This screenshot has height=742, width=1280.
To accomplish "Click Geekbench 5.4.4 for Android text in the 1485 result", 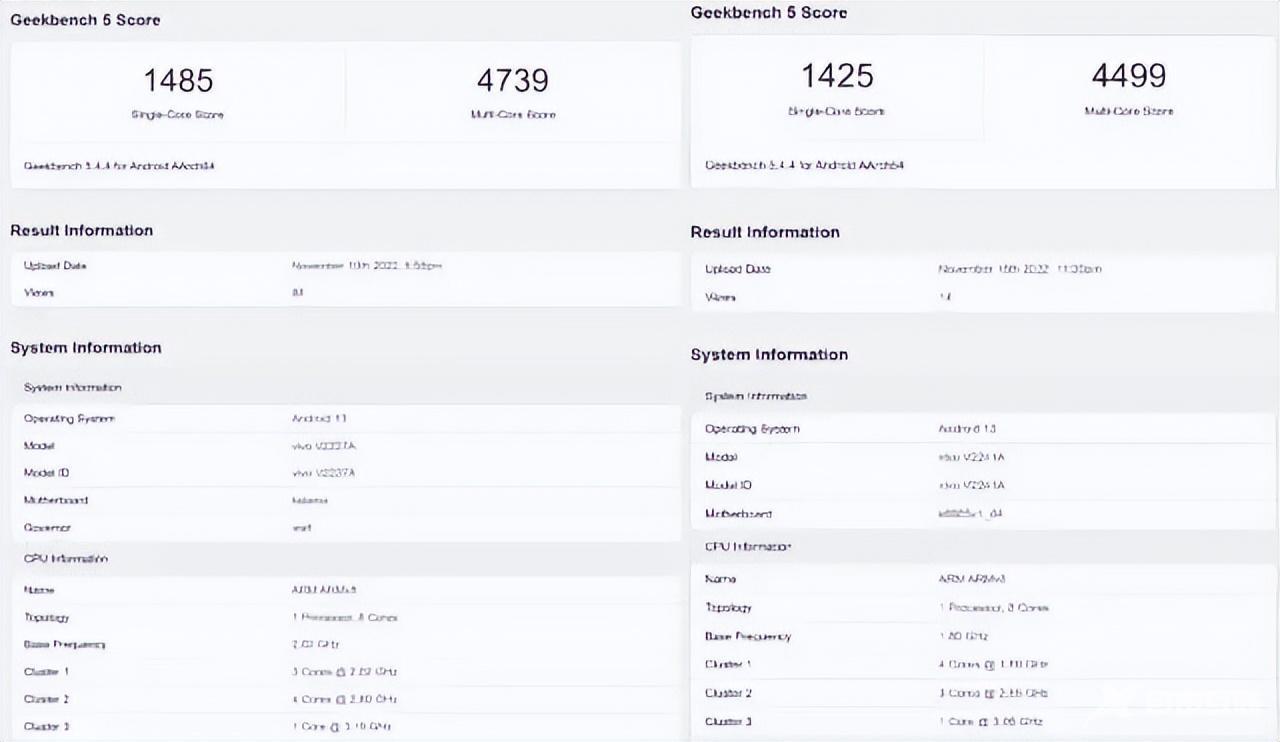I will [119, 166].
